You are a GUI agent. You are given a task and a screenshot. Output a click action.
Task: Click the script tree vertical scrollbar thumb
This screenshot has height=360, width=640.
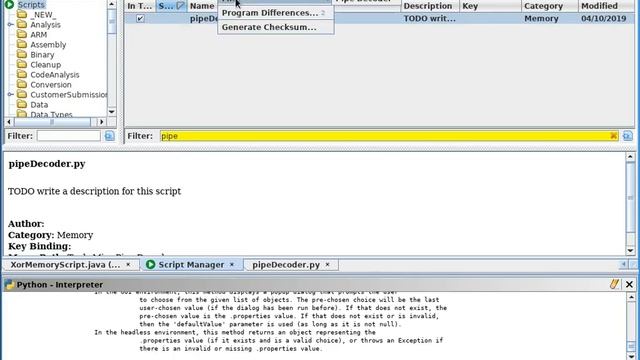point(112,21)
